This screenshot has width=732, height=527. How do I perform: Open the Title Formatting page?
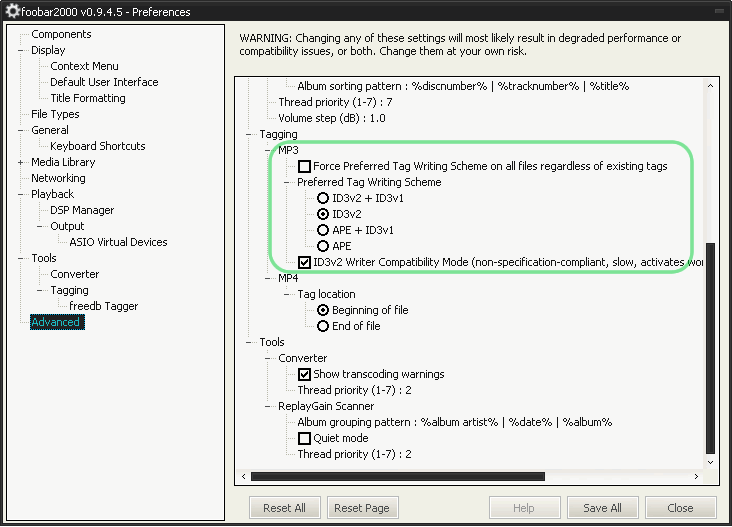pyautogui.click(x=88, y=98)
